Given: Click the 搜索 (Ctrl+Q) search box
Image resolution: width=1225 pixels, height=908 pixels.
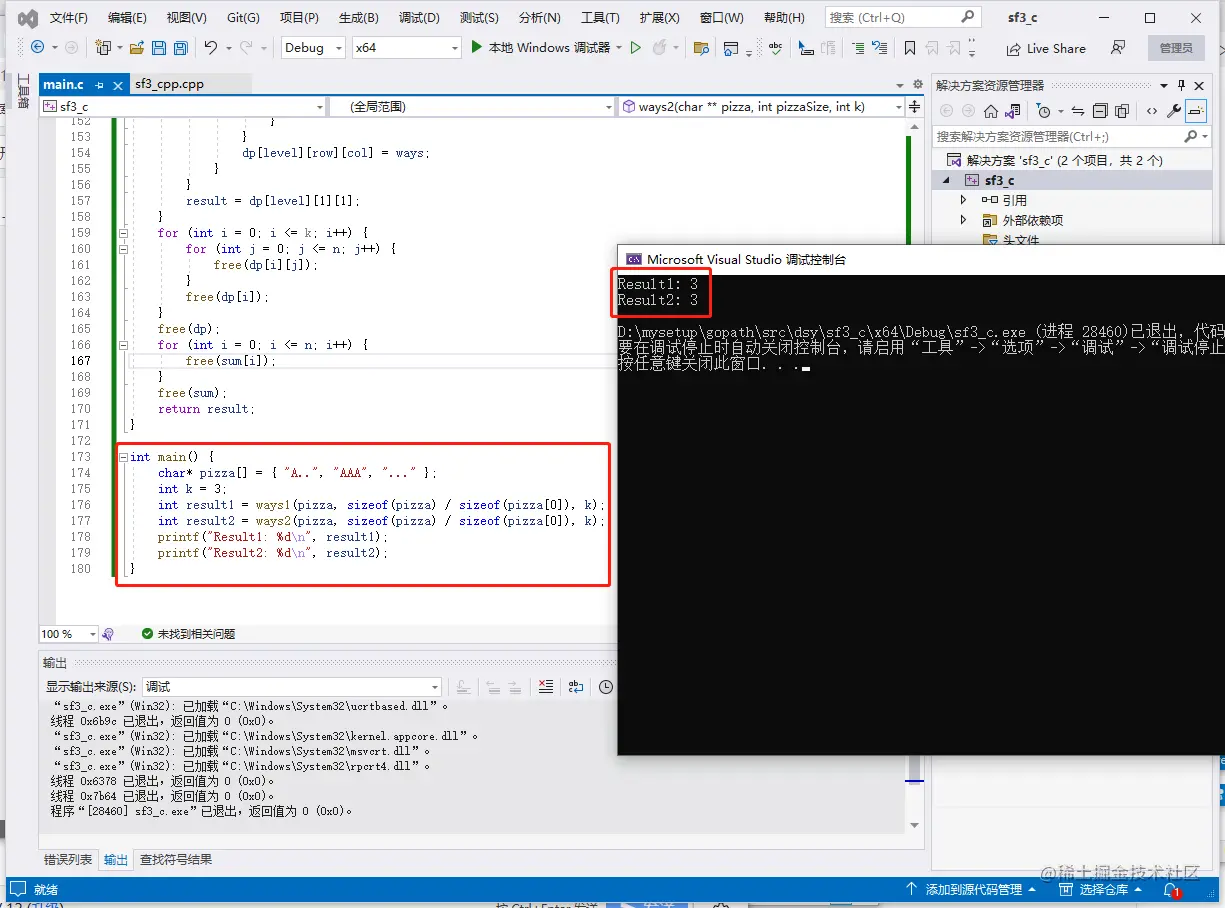Looking at the screenshot, I should coord(902,18).
